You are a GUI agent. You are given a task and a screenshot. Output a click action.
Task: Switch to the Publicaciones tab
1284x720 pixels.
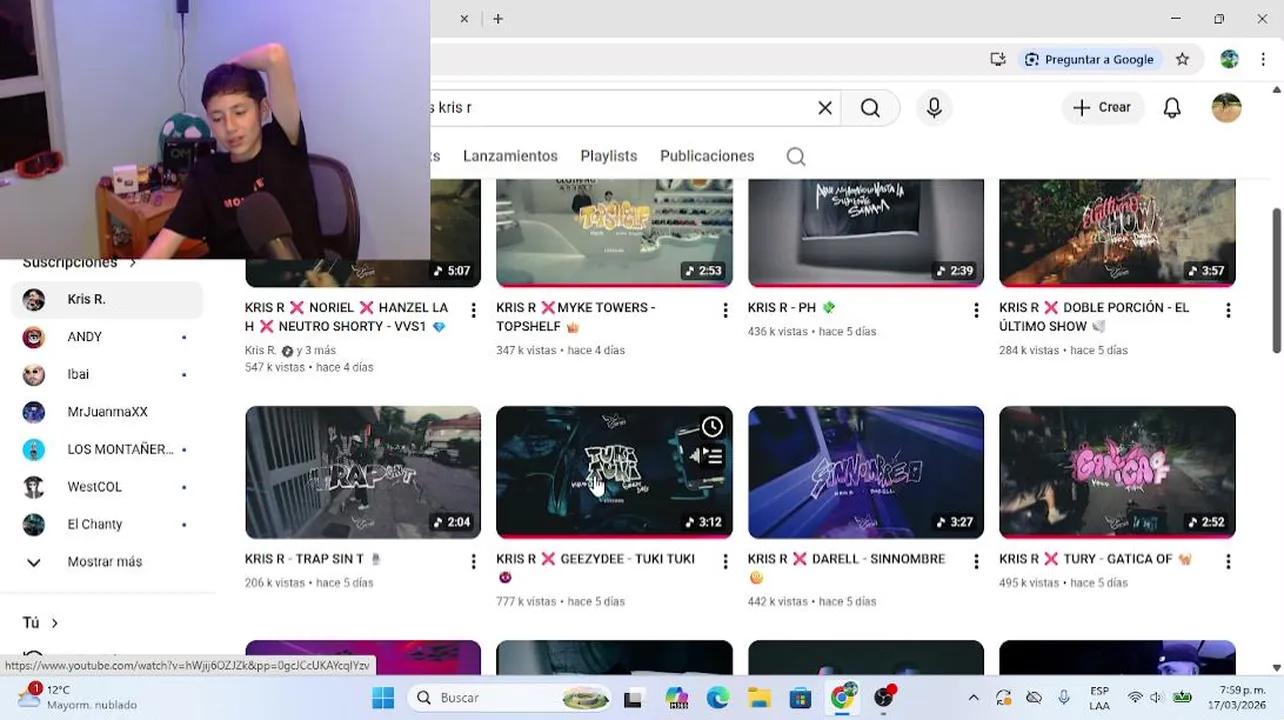(x=707, y=156)
